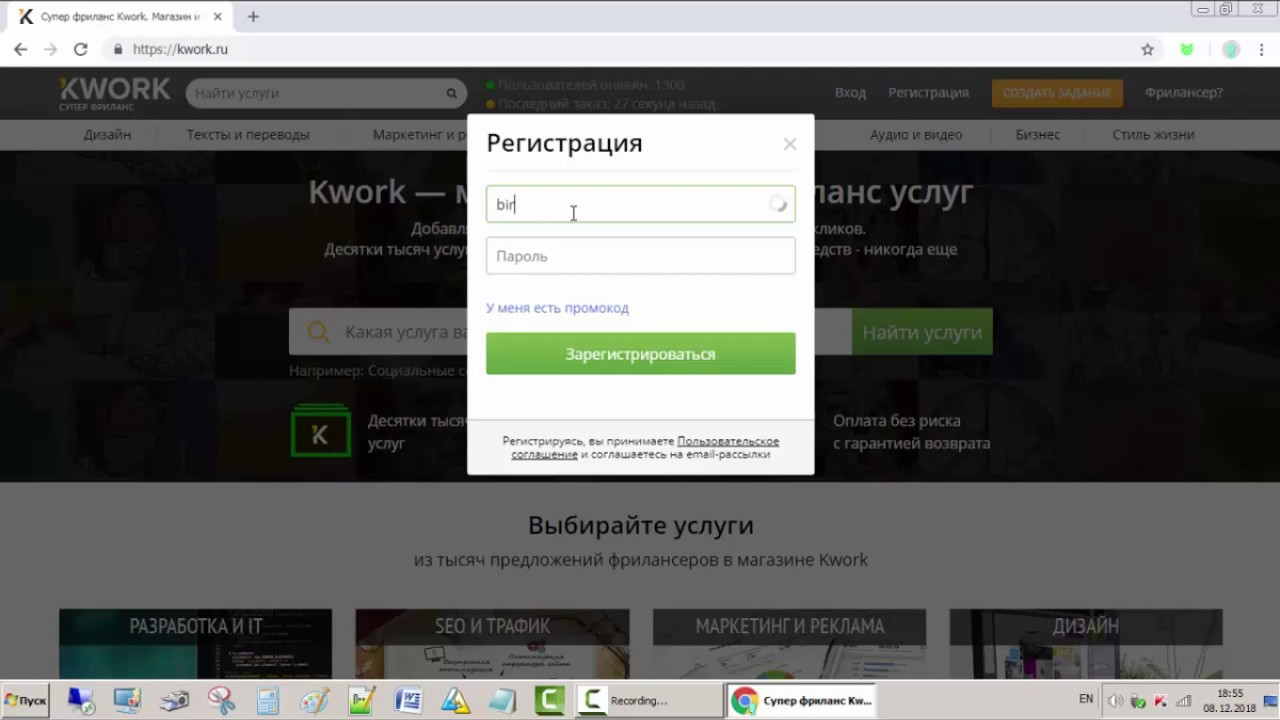Image resolution: width=1280 pixels, height=720 pixels.
Task: Open a new tab with the plus button
Action: [x=253, y=17]
